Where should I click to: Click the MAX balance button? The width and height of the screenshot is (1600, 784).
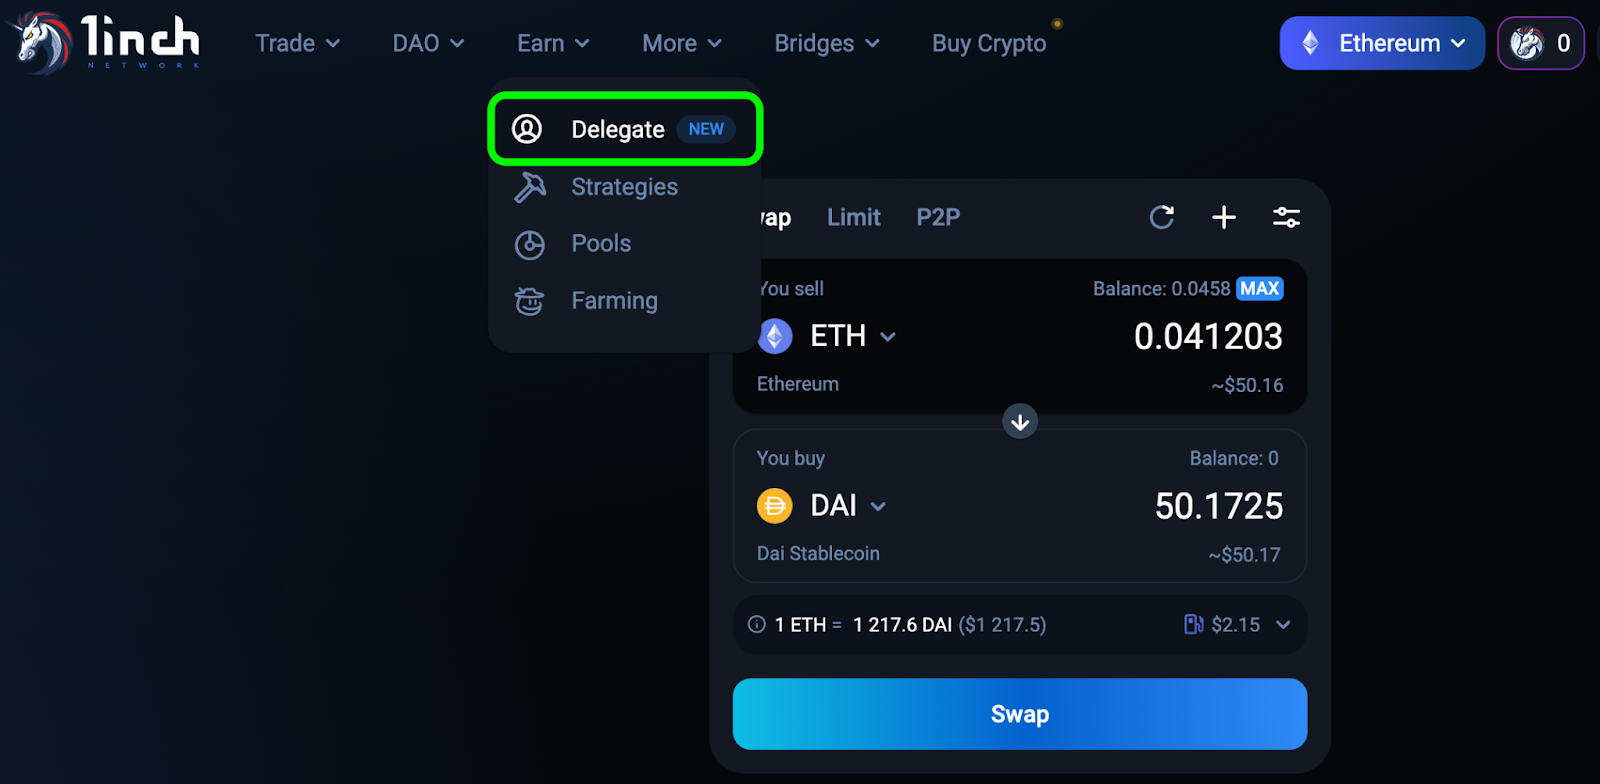pyautogui.click(x=1259, y=289)
